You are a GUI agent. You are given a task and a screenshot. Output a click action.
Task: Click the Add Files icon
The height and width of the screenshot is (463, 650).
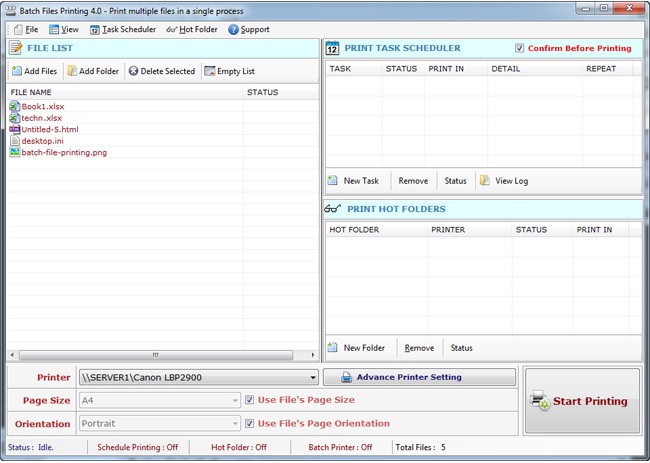tap(17, 71)
